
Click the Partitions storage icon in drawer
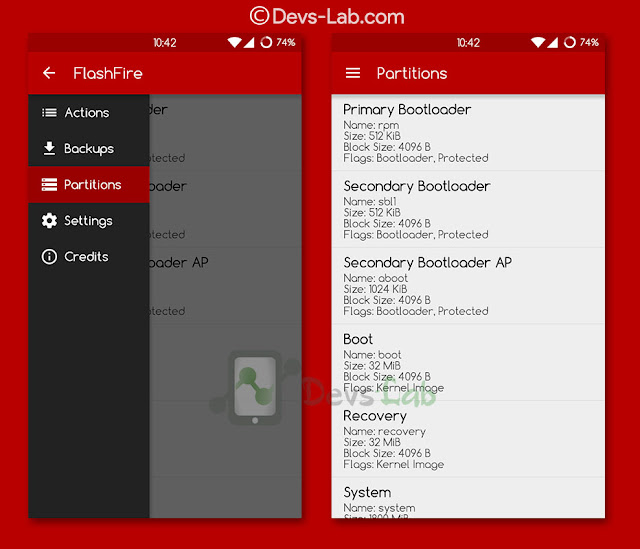point(49,184)
